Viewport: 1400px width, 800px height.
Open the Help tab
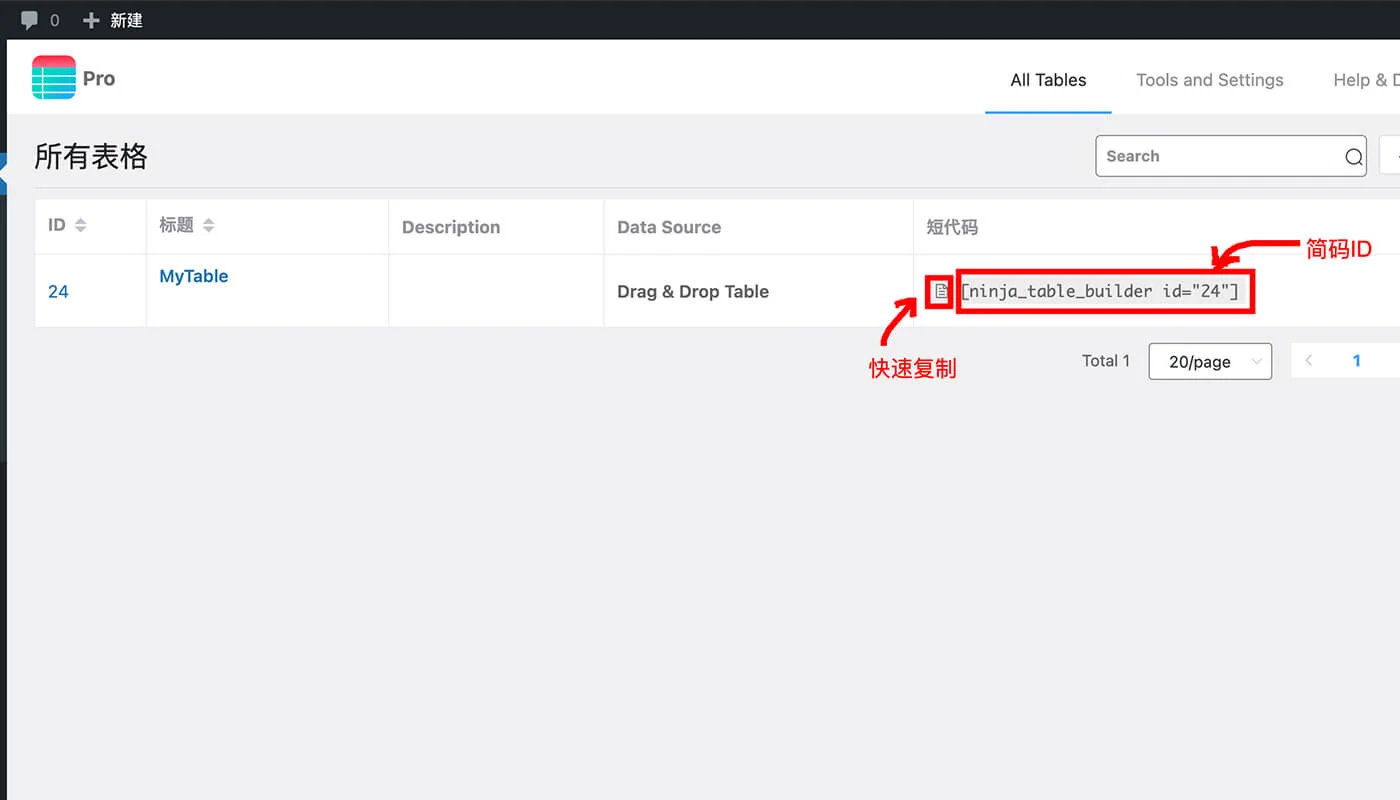tap(1363, 80)
